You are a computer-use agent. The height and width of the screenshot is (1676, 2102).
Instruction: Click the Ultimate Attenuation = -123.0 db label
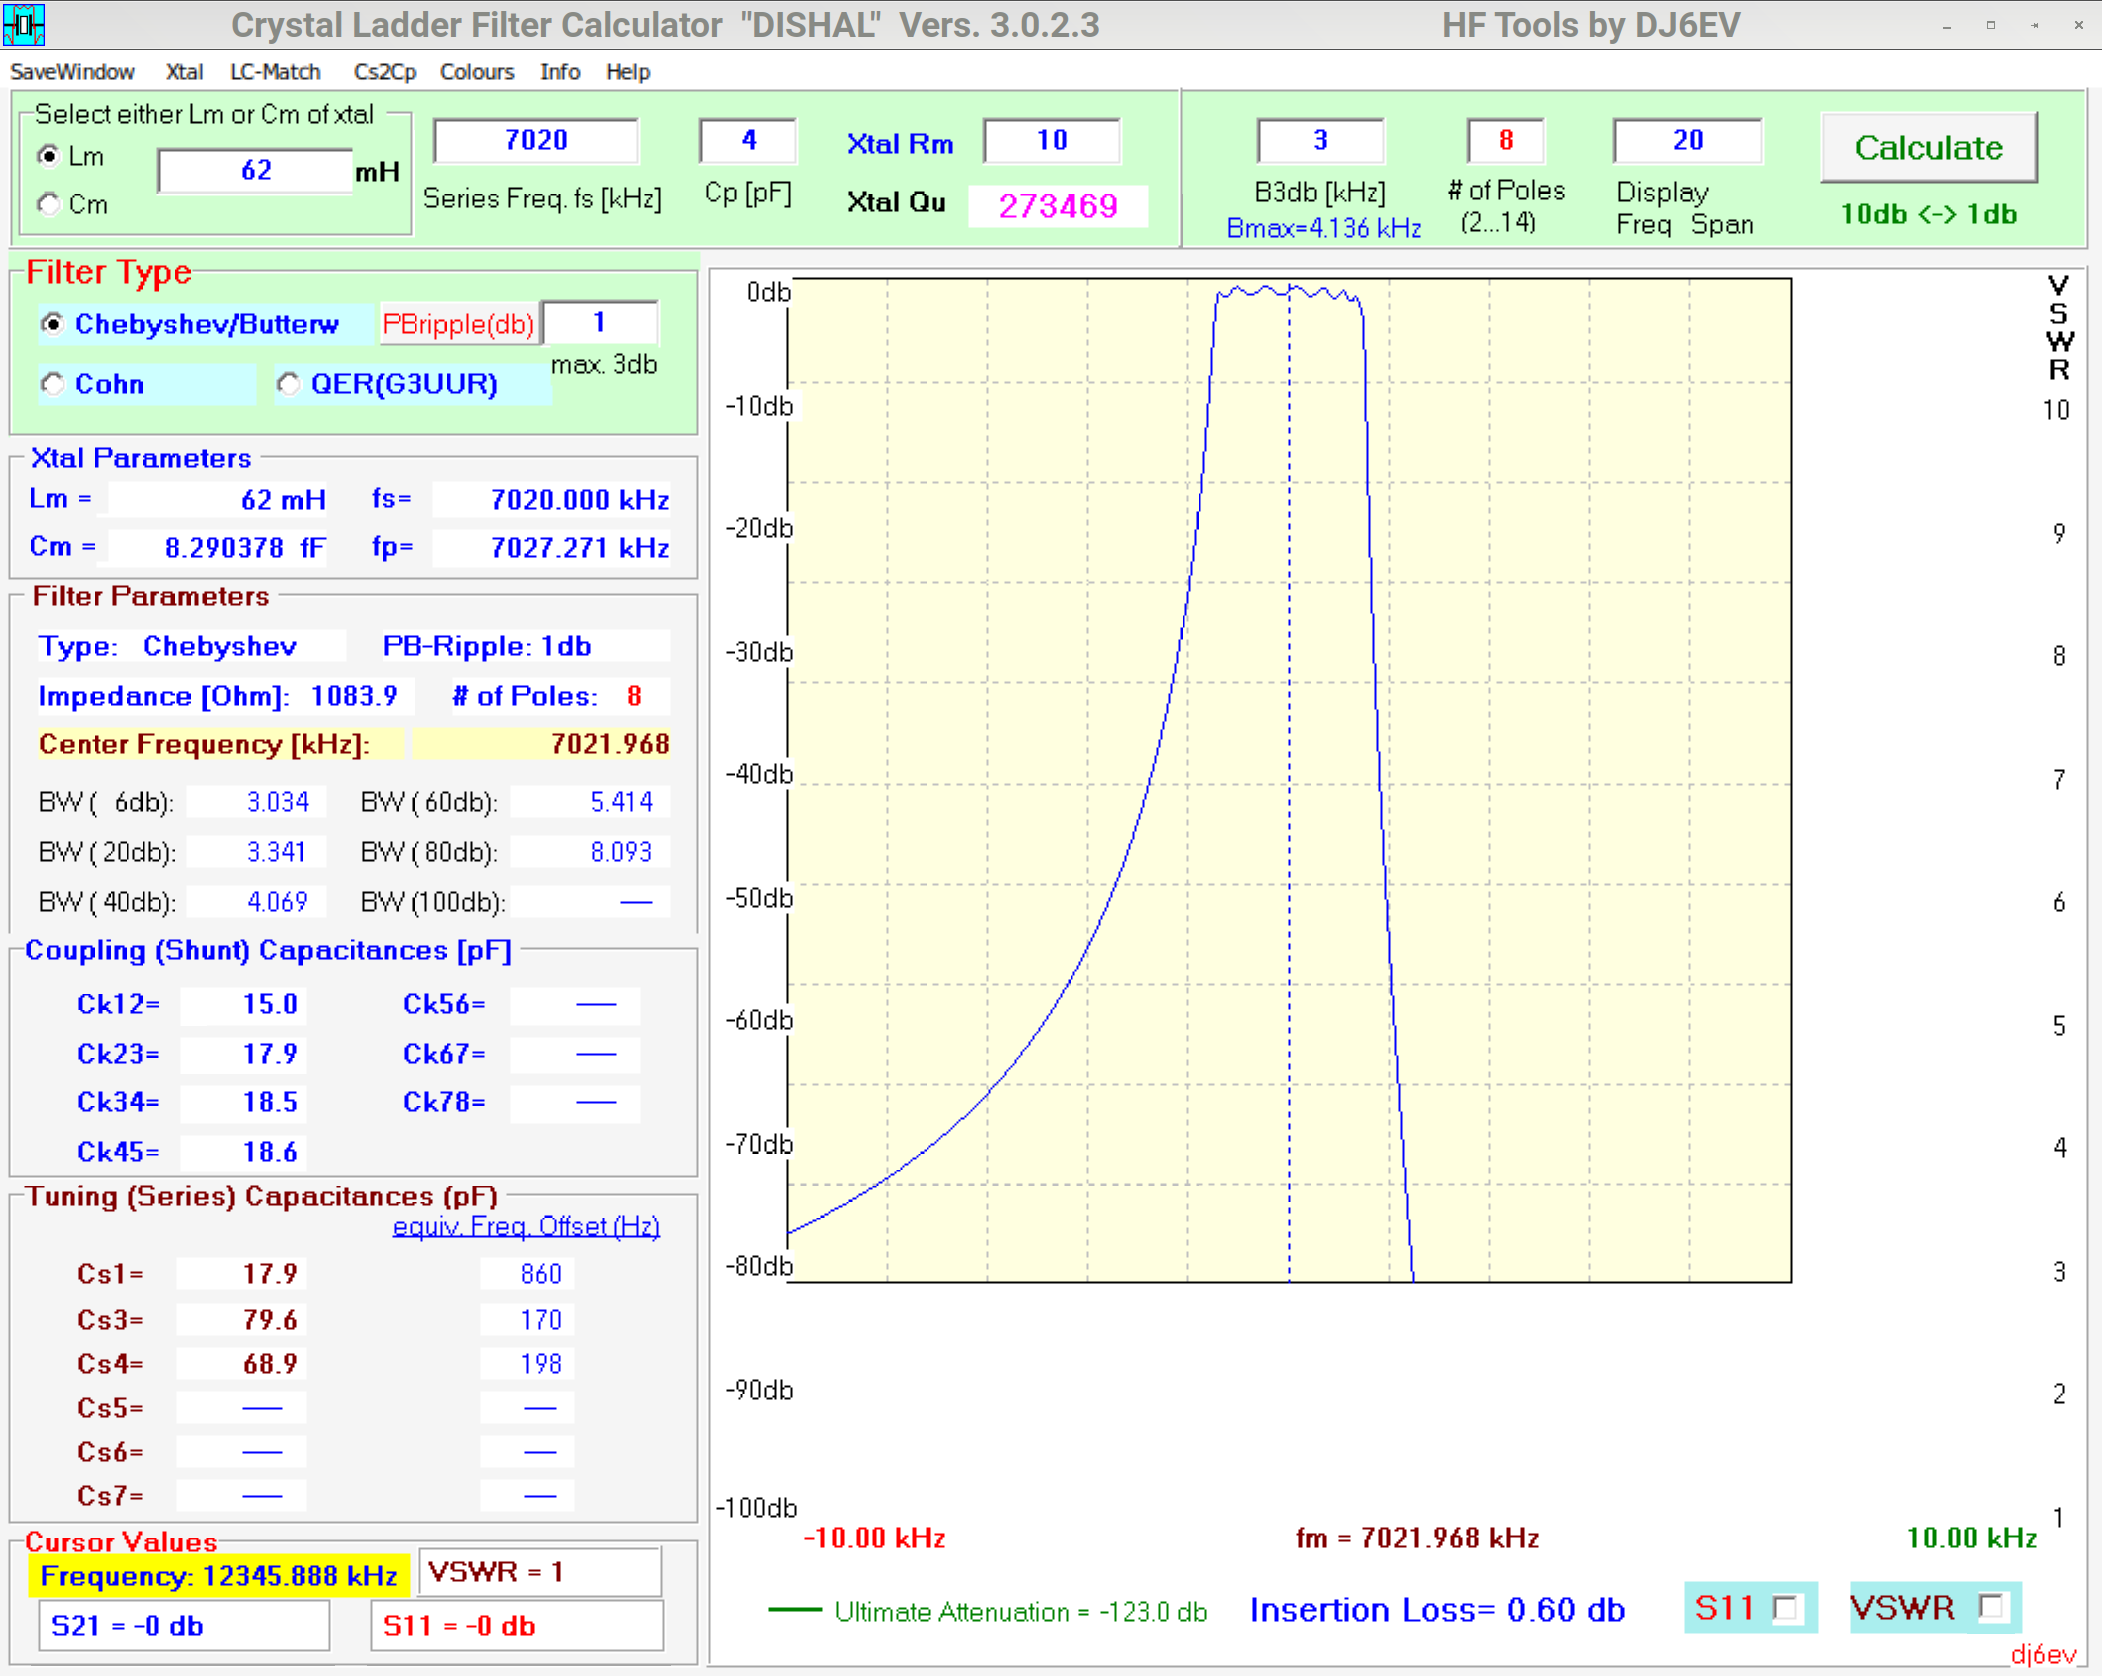[1020, 1612]
